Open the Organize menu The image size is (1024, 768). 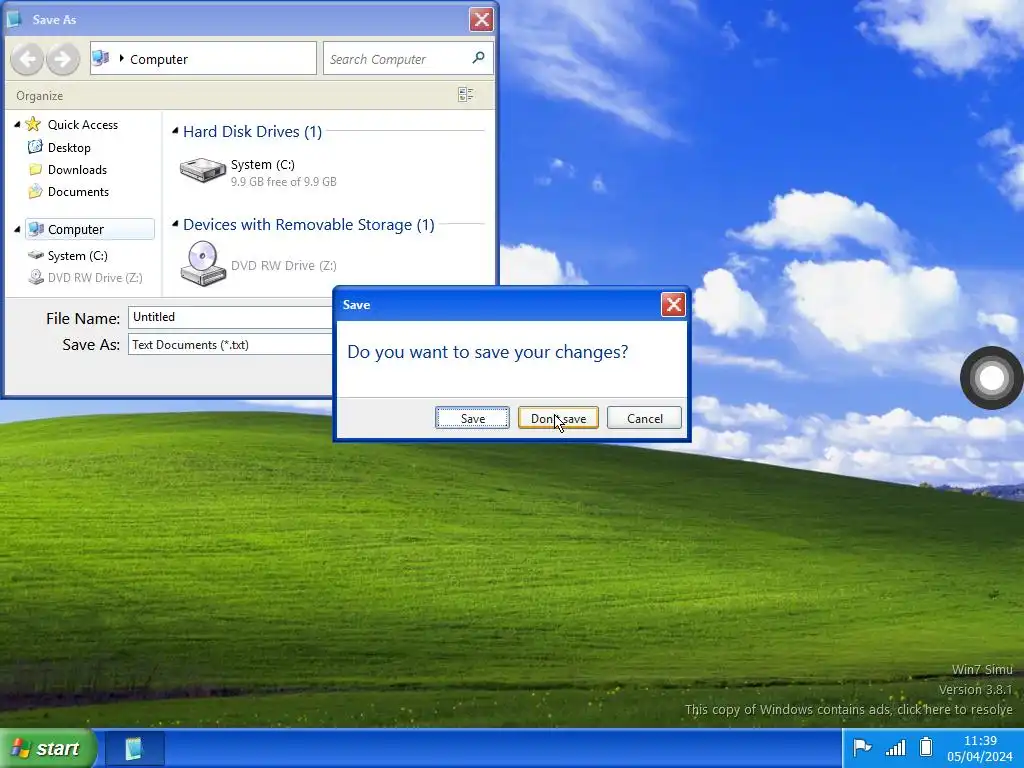40,96
